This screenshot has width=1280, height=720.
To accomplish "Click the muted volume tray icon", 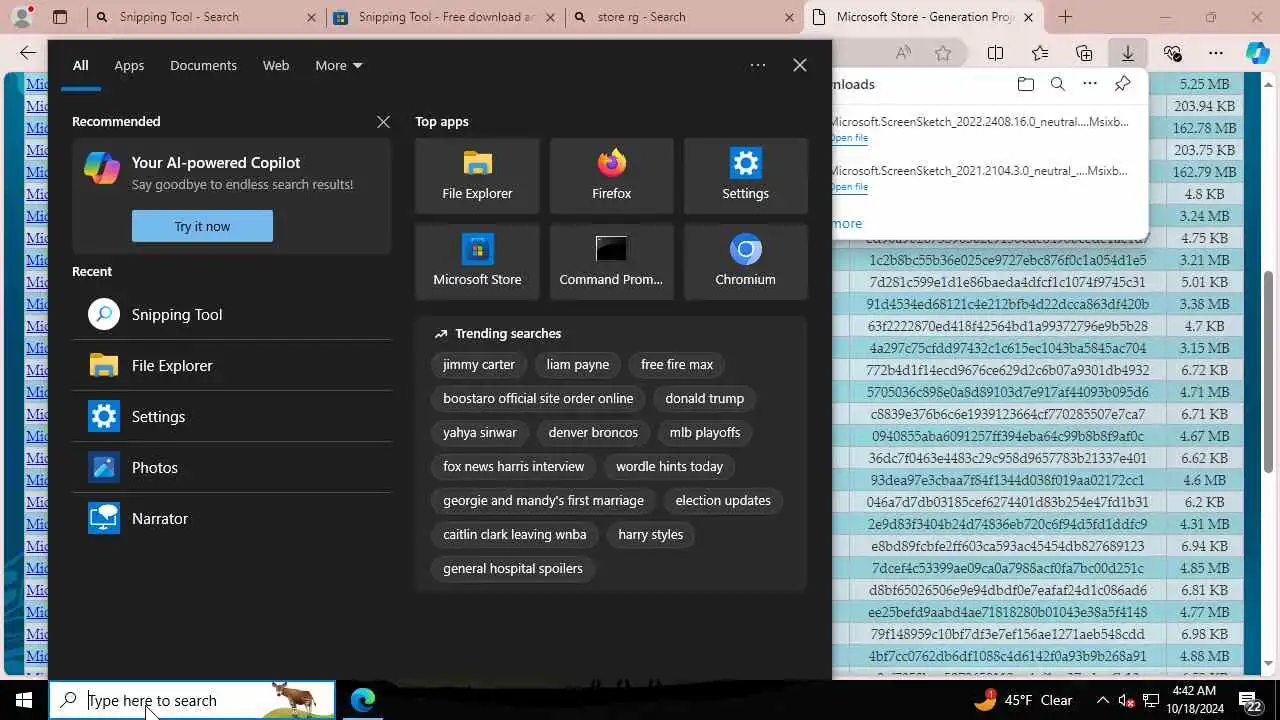I will click(x=1126, y=700).
